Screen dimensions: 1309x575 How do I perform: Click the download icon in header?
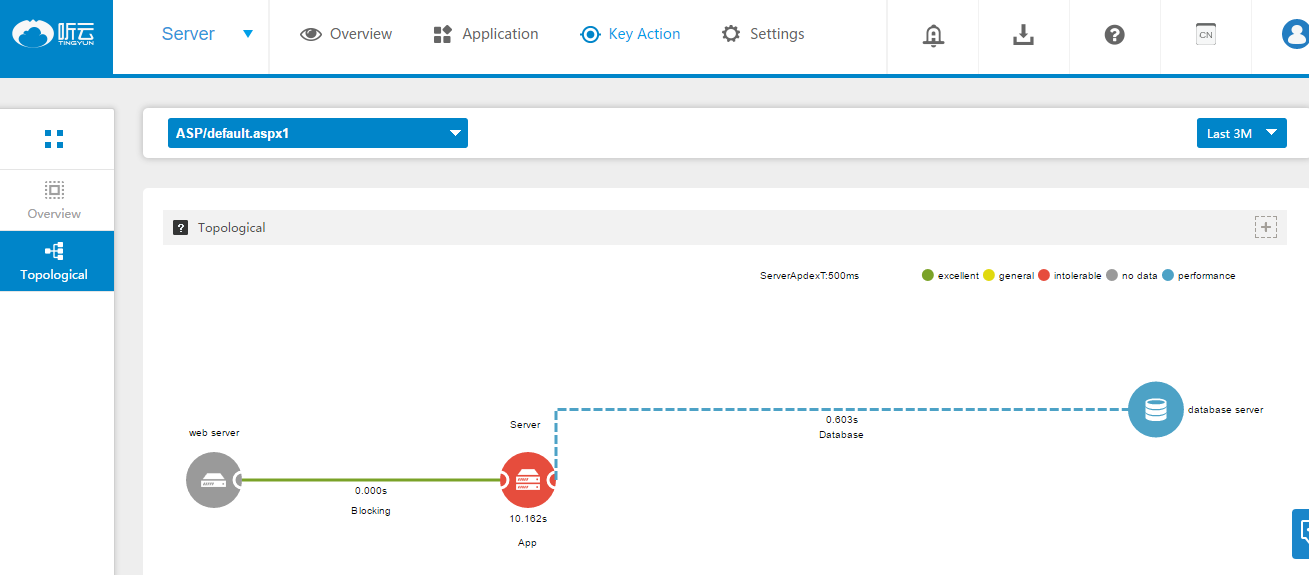tap(1023, 35)
